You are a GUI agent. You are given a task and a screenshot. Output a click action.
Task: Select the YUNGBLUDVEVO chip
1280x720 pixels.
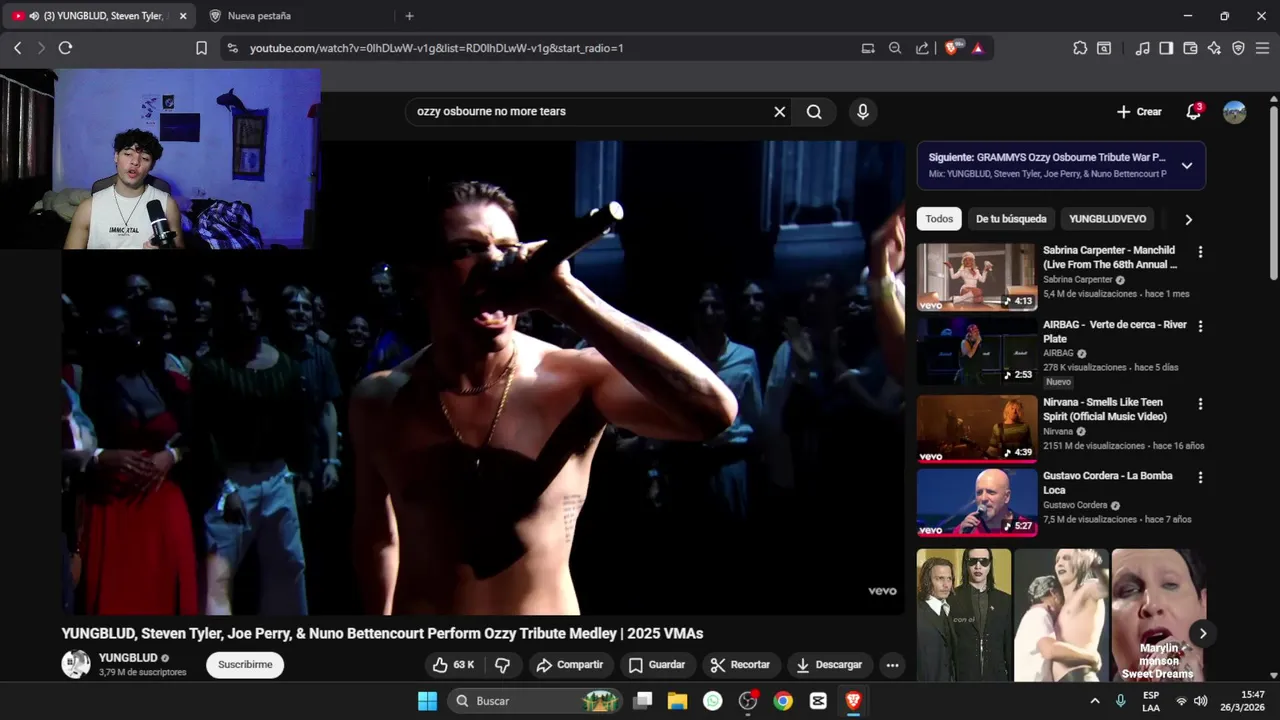[1107, 219]
